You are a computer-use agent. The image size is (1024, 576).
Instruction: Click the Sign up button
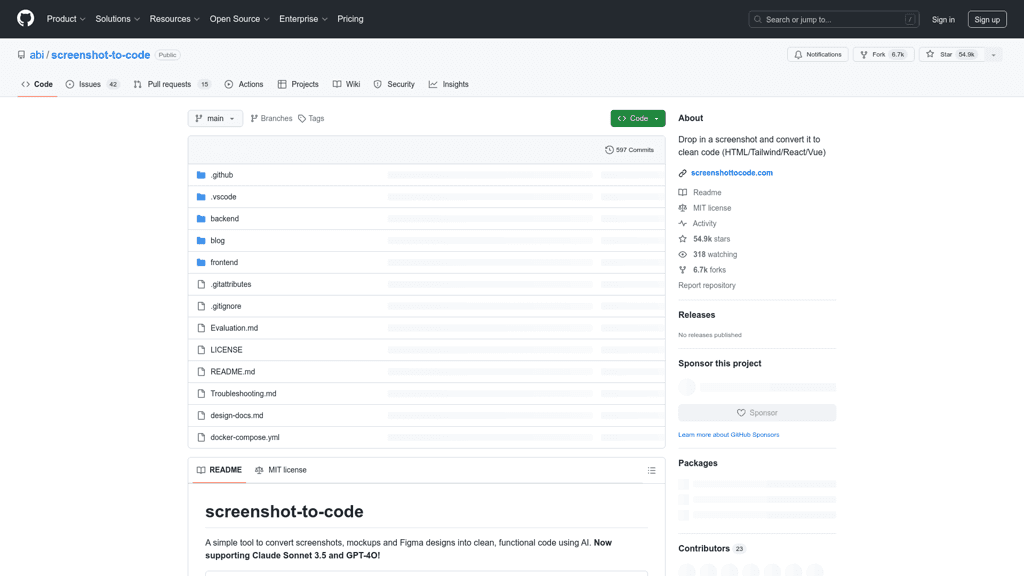point(987,19)
